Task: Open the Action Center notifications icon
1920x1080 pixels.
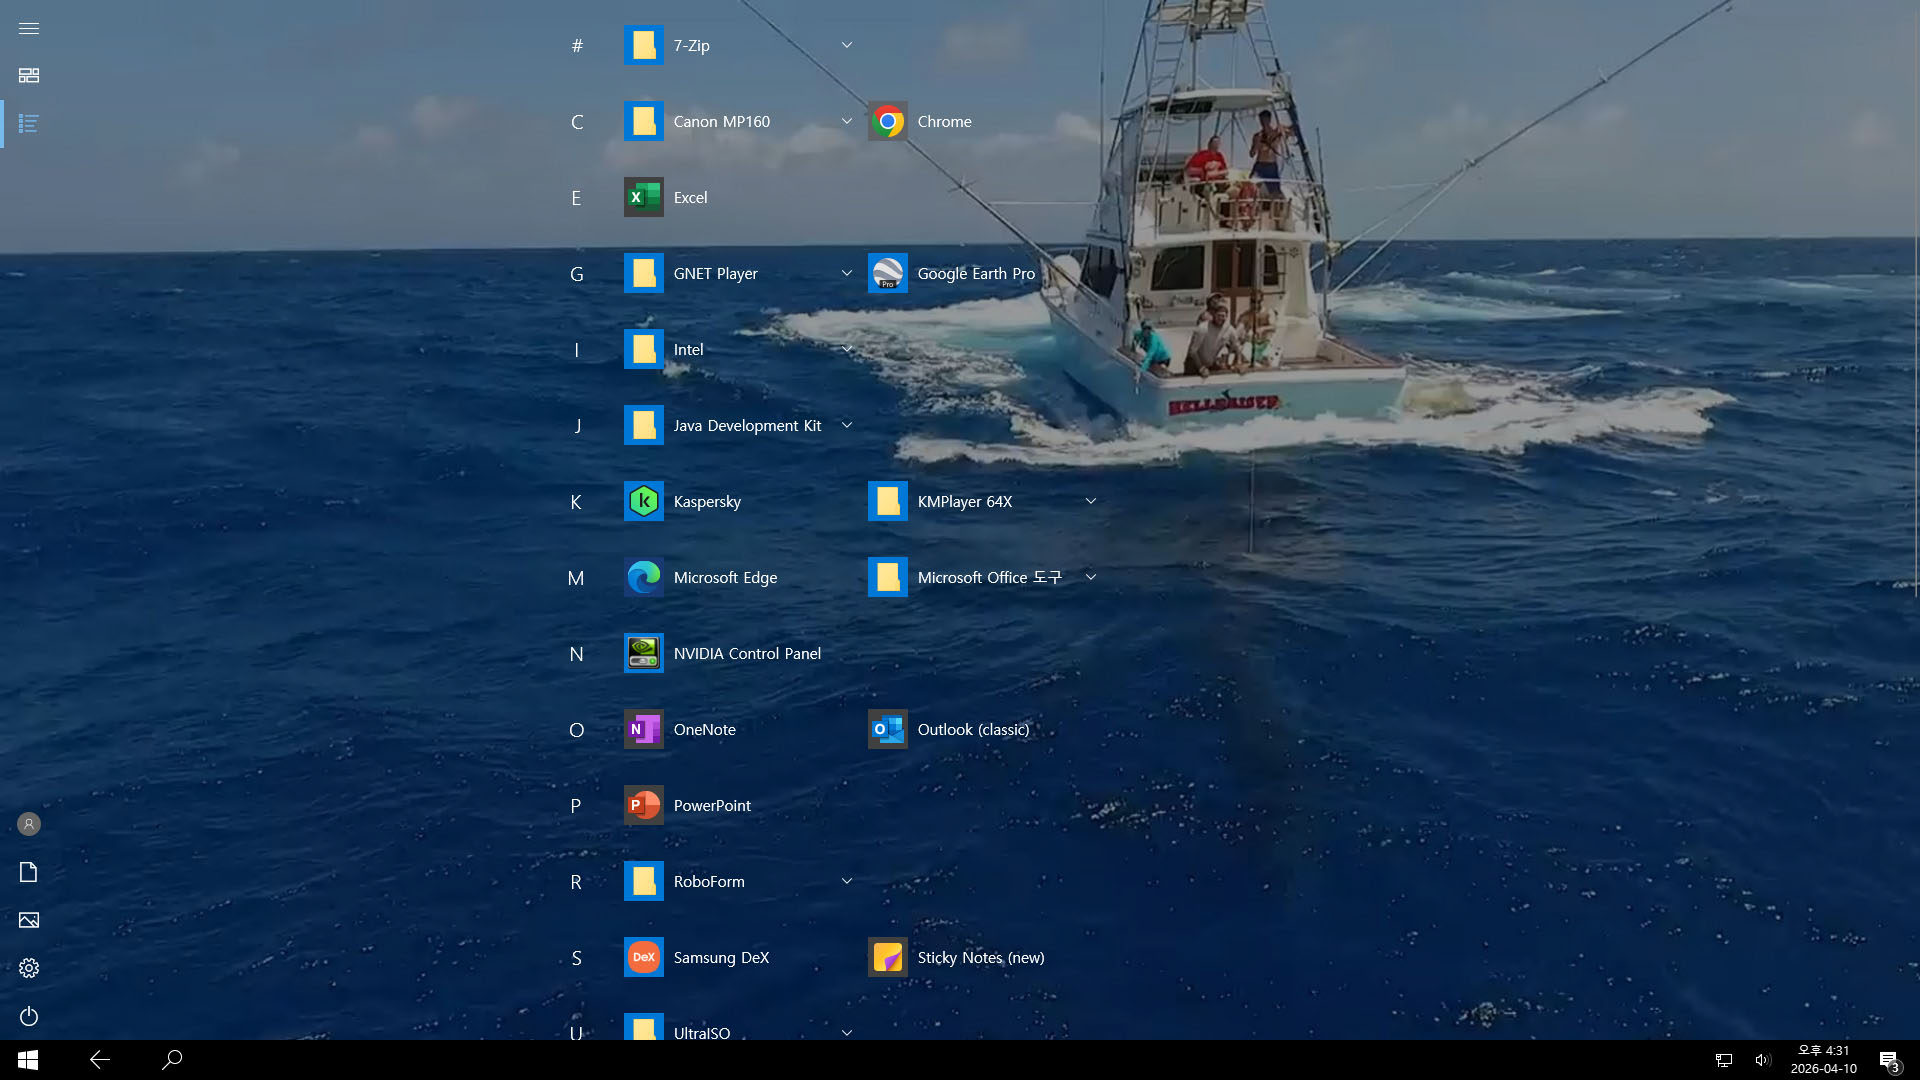Action: pos(1889,1061)
